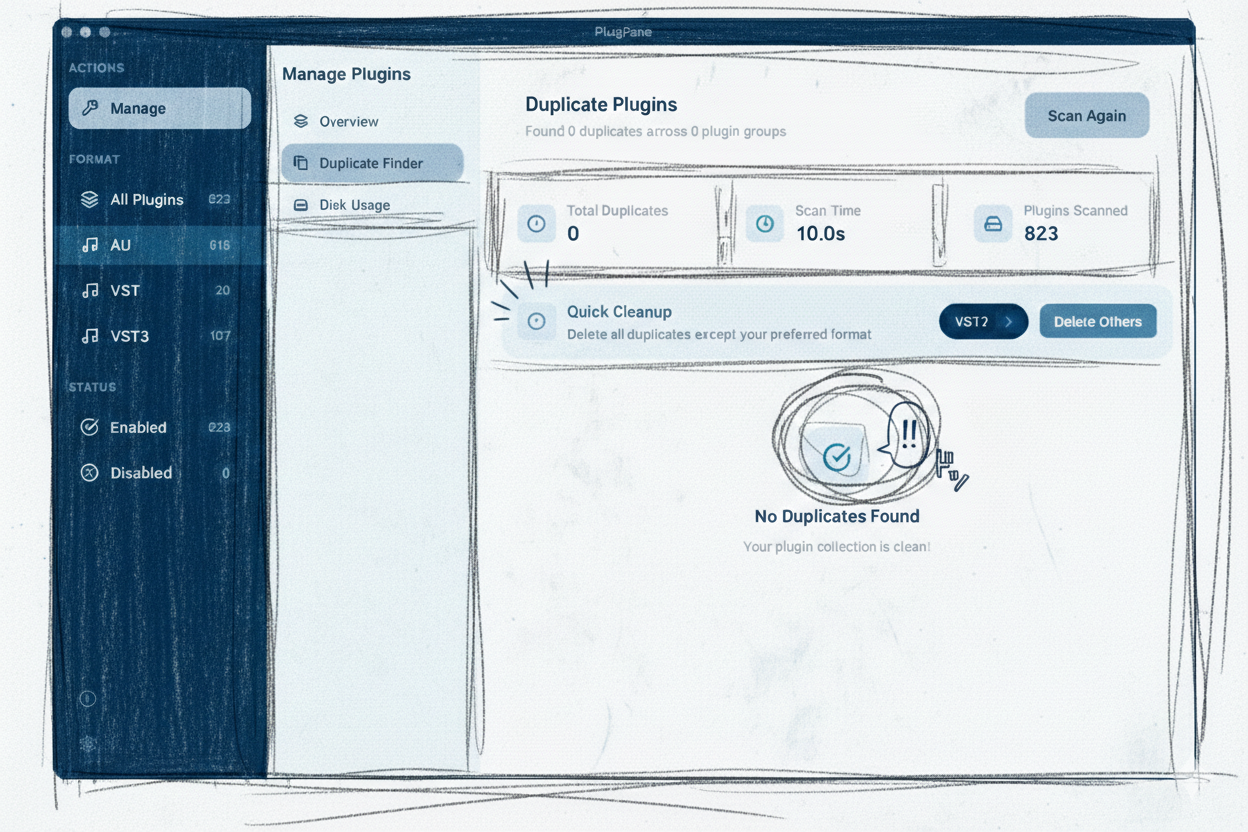This screenshot has height=832, width=1248.
Task: Click the All Plugins stack icon
Action: pos(90,199)
